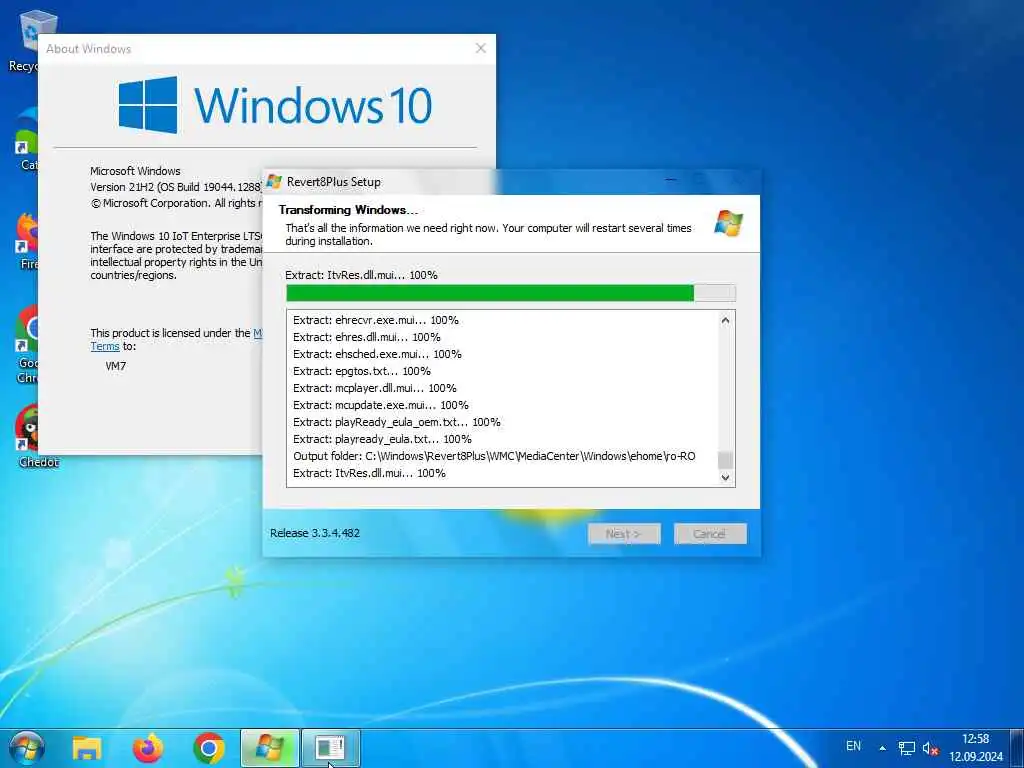Click the Revert8Plus Setup title bar icon

pyautogui.click(x=274, y=182)
